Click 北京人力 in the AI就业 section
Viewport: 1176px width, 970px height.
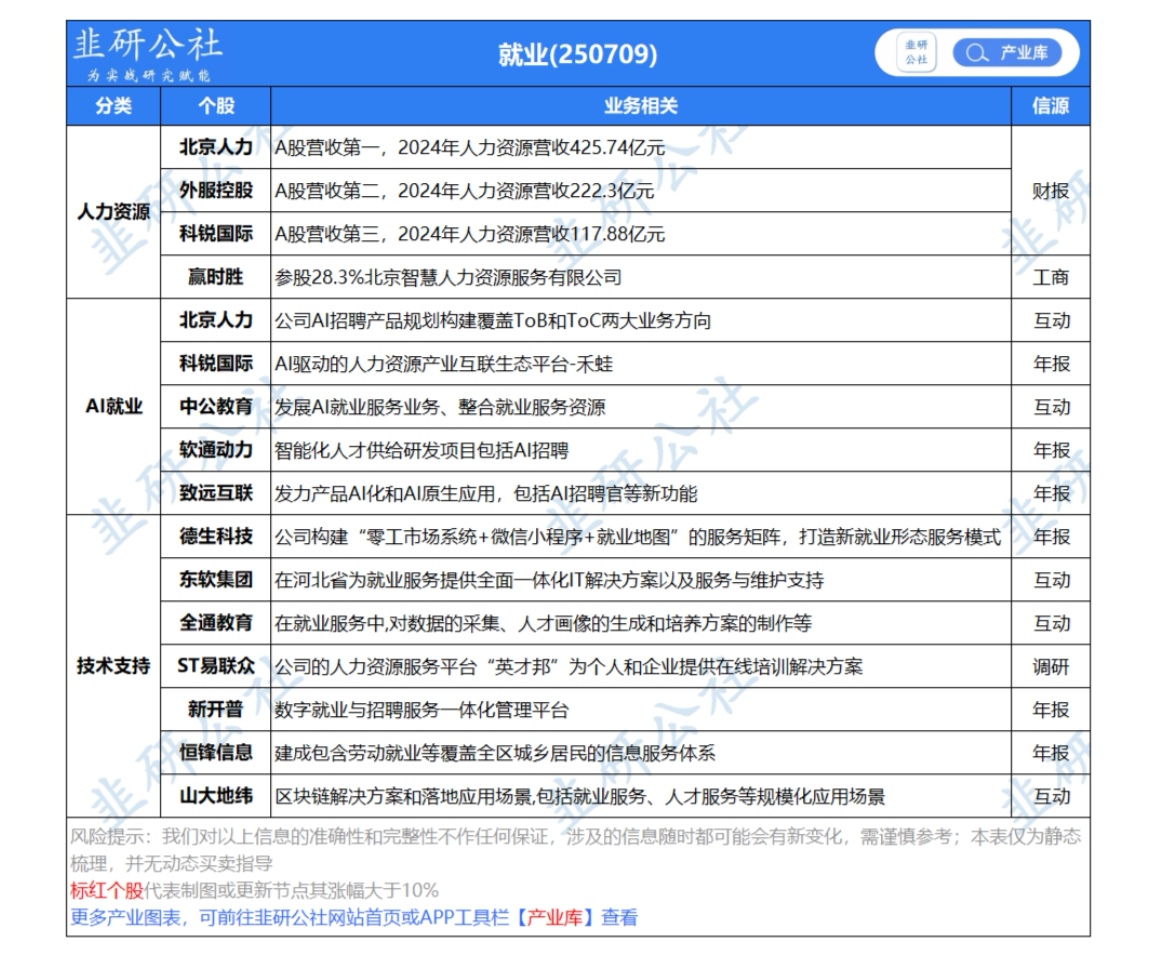tap(216, 320)
